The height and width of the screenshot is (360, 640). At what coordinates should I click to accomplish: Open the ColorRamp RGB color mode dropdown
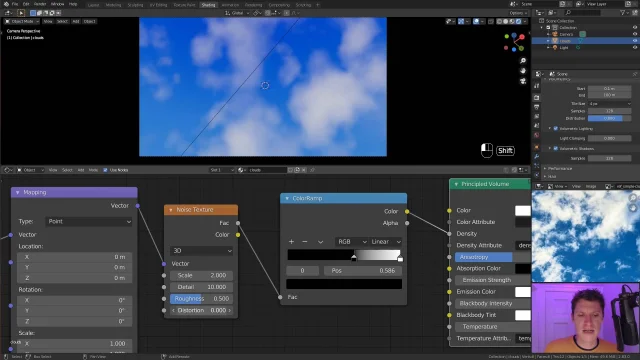(x=351, y=242)
